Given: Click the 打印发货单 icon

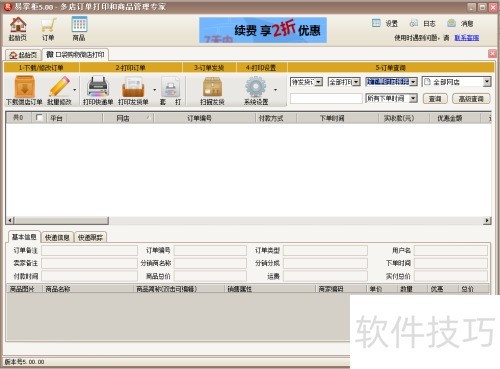Looking at the screenshot, I should click(x=133, y=87).
